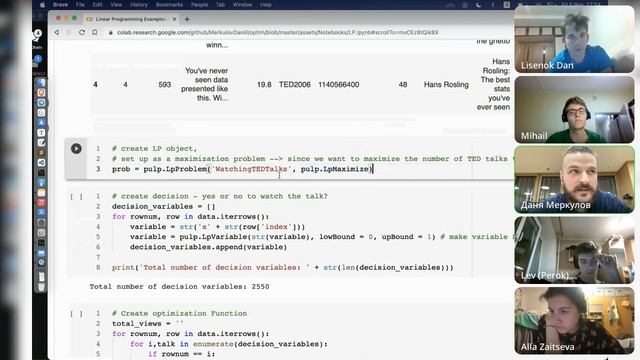
Task: Open the Apple menu
Action: coord(42,5)
